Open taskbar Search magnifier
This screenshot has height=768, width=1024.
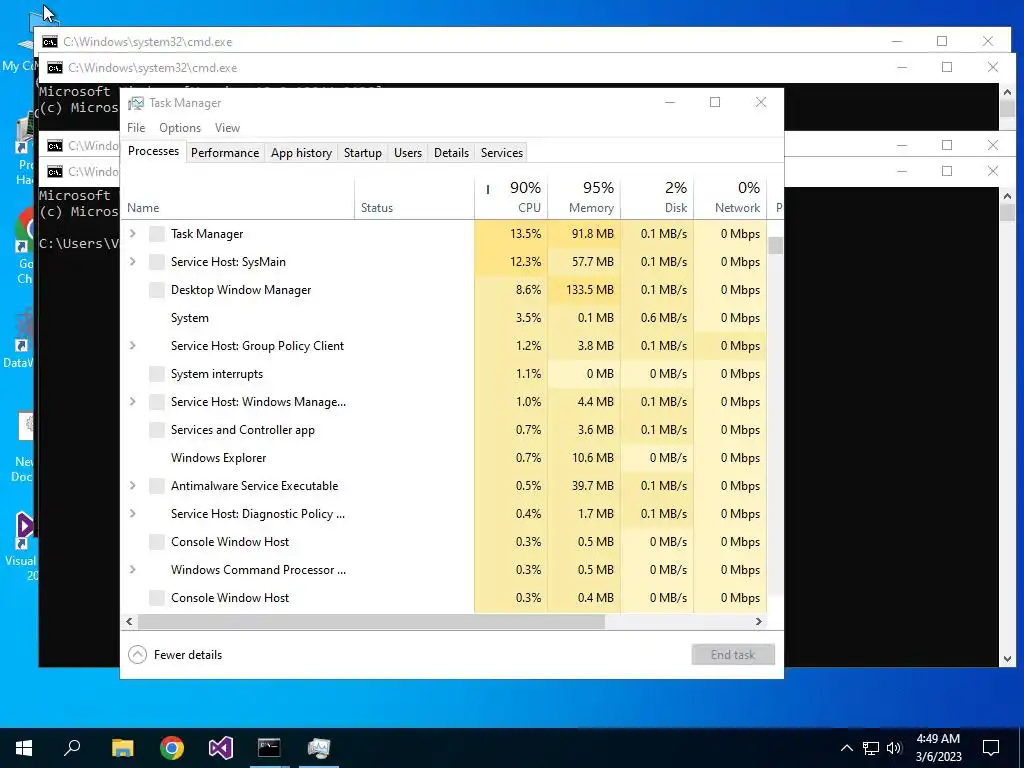pyautogui.click(x=72, y=748)
